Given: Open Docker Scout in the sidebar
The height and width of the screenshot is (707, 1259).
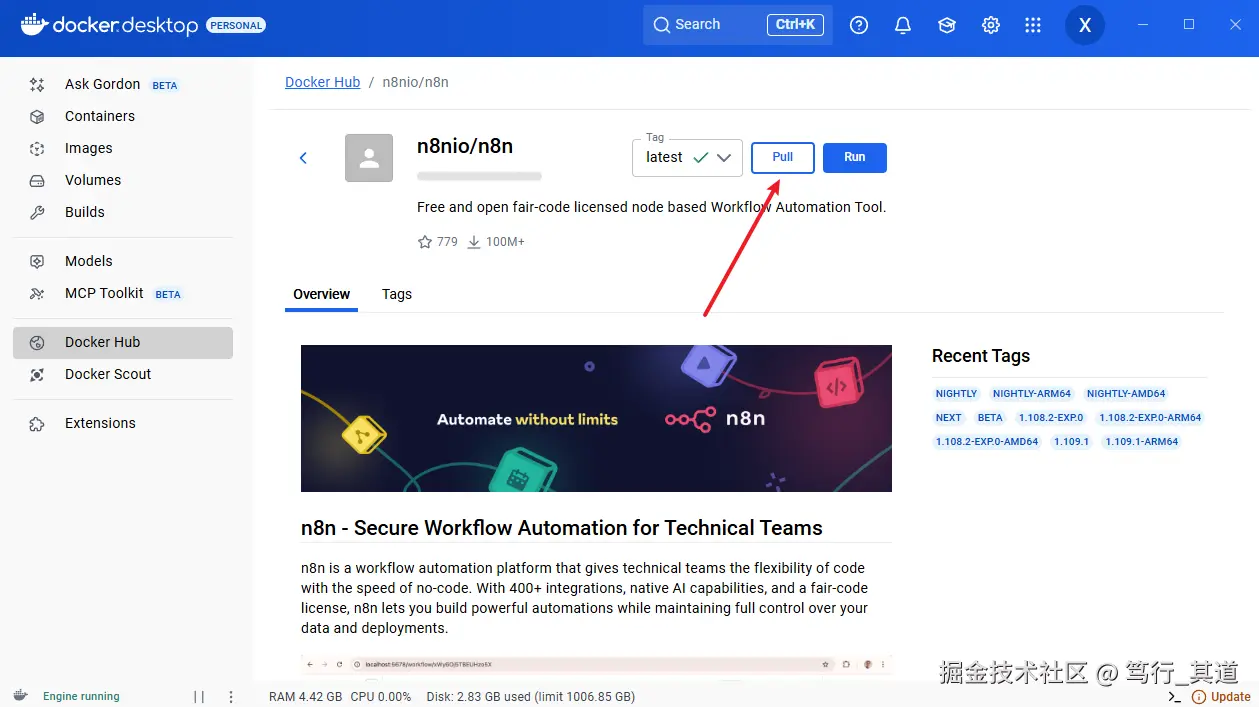Looking at the screenshot, I should (x=123, y=374).
